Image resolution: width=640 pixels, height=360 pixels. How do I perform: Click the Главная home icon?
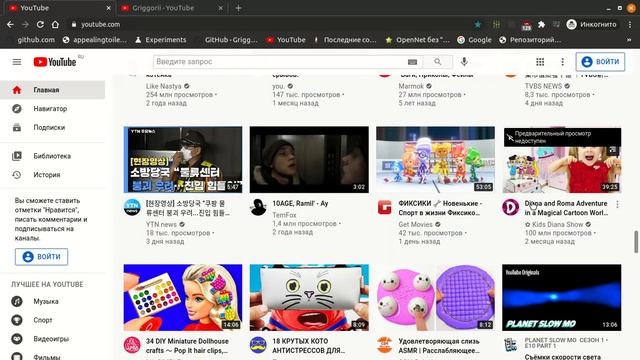tap(17, 90)
